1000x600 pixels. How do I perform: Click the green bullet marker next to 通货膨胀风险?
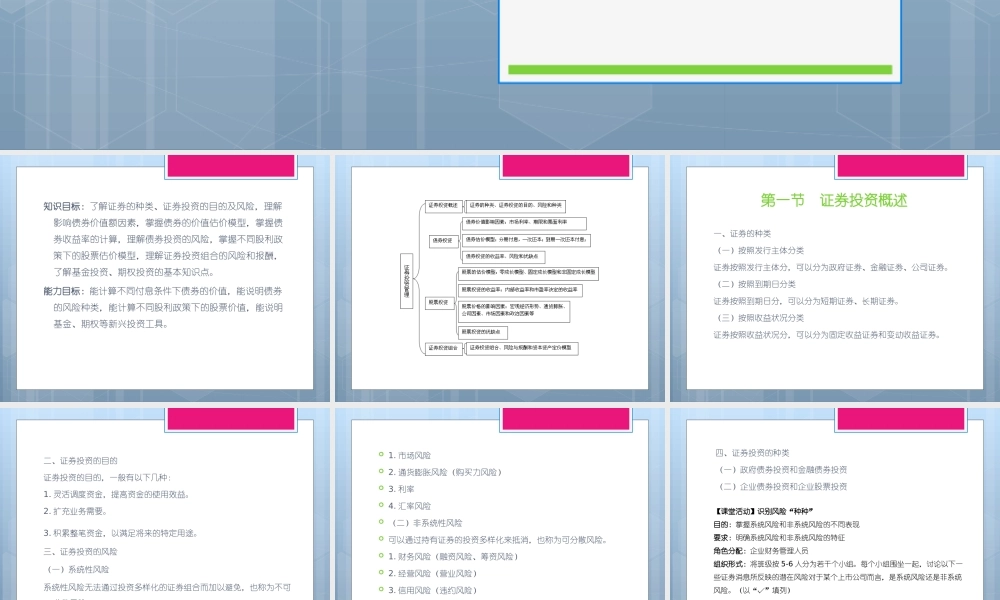(380, 471)
